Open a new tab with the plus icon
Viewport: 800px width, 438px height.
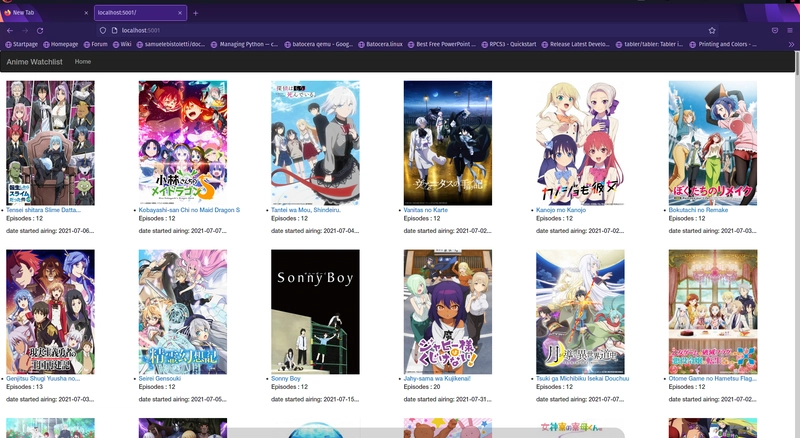coord(195,13)
